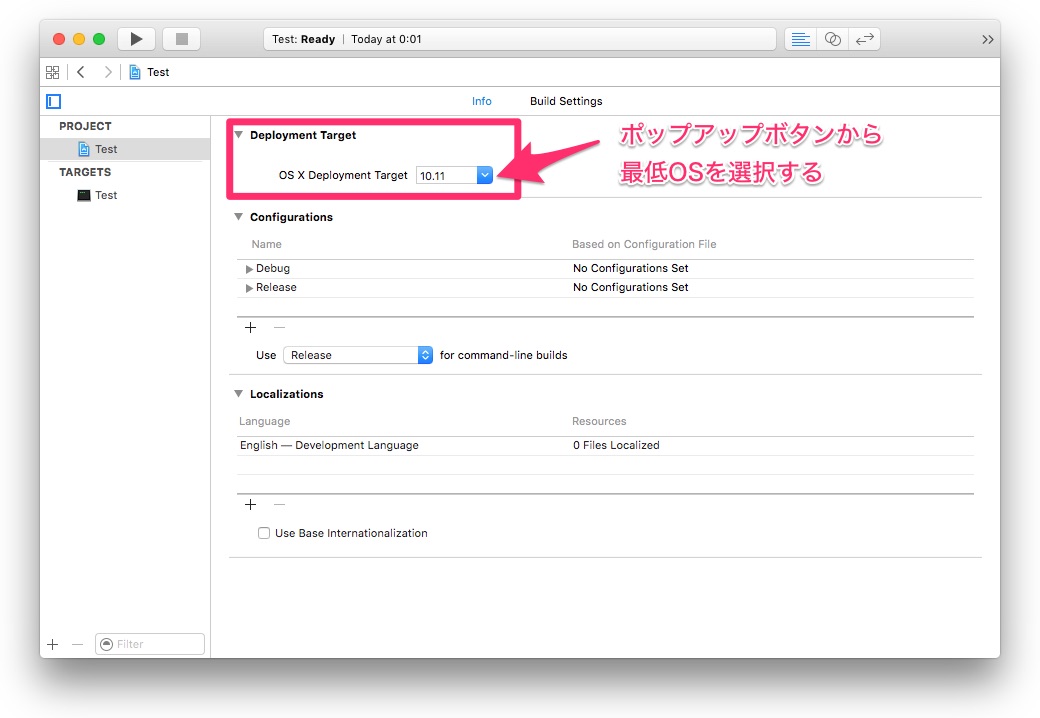This screenshot has height=718, width=1040.
Task: Collapse the Configurations section
Action: coord(239,217)
